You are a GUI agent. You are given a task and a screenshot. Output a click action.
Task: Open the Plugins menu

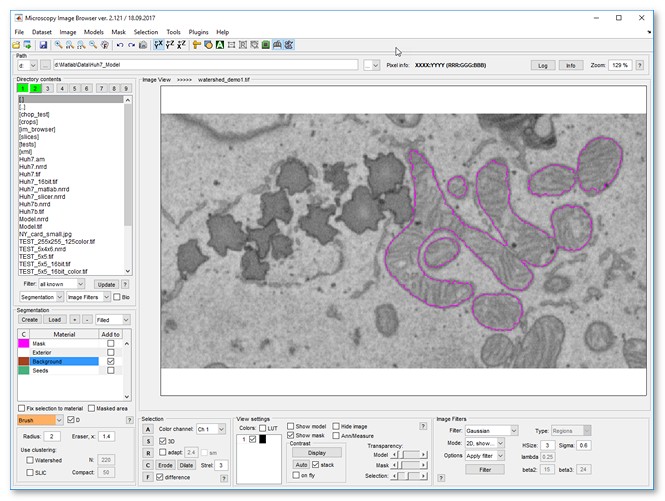pos(200,32)
